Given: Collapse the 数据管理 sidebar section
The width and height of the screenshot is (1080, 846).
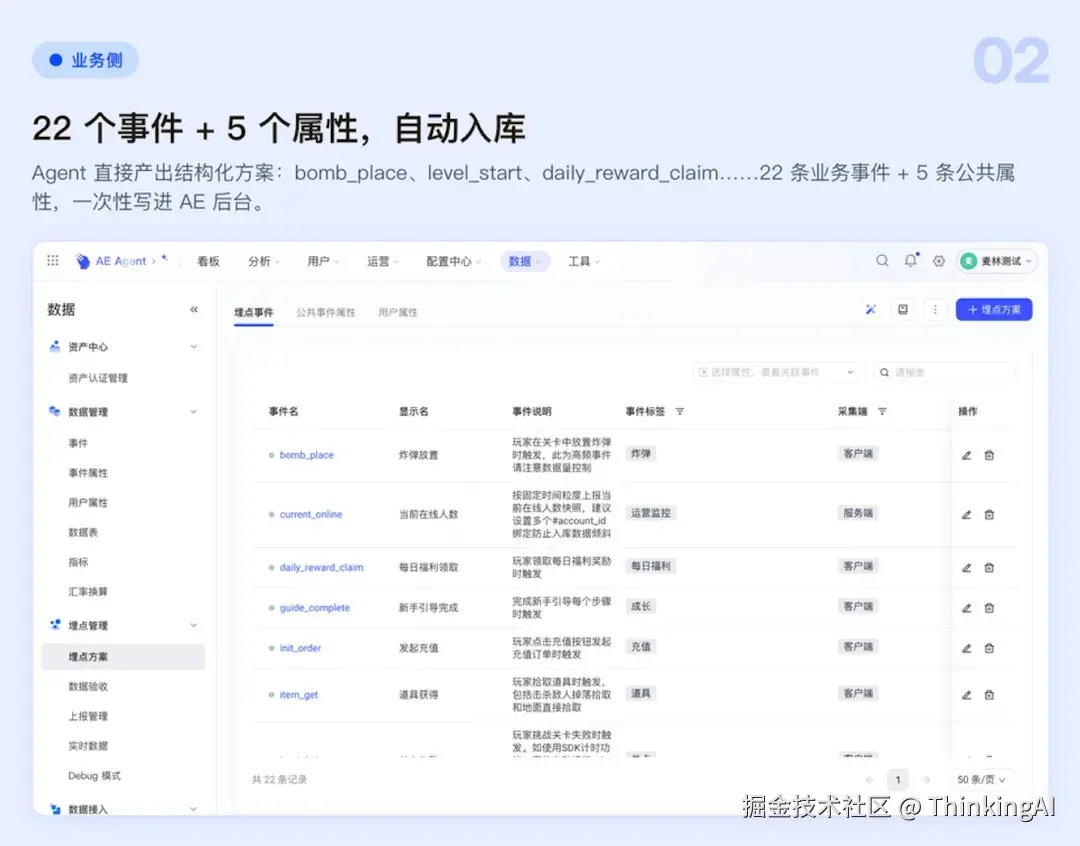Looking at the screenshot, I should tap(194, 412).
